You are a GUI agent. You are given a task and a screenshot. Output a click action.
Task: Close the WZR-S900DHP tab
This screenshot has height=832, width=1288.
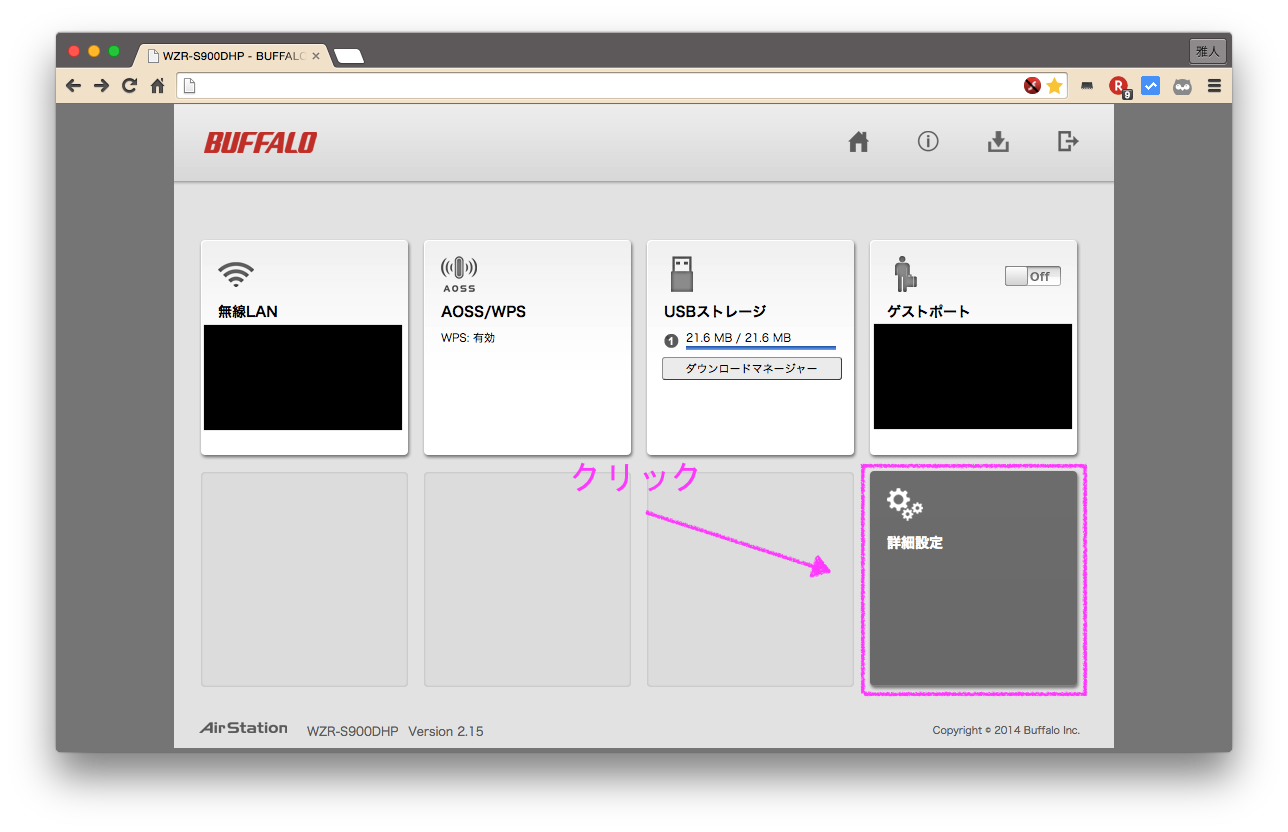316,56
